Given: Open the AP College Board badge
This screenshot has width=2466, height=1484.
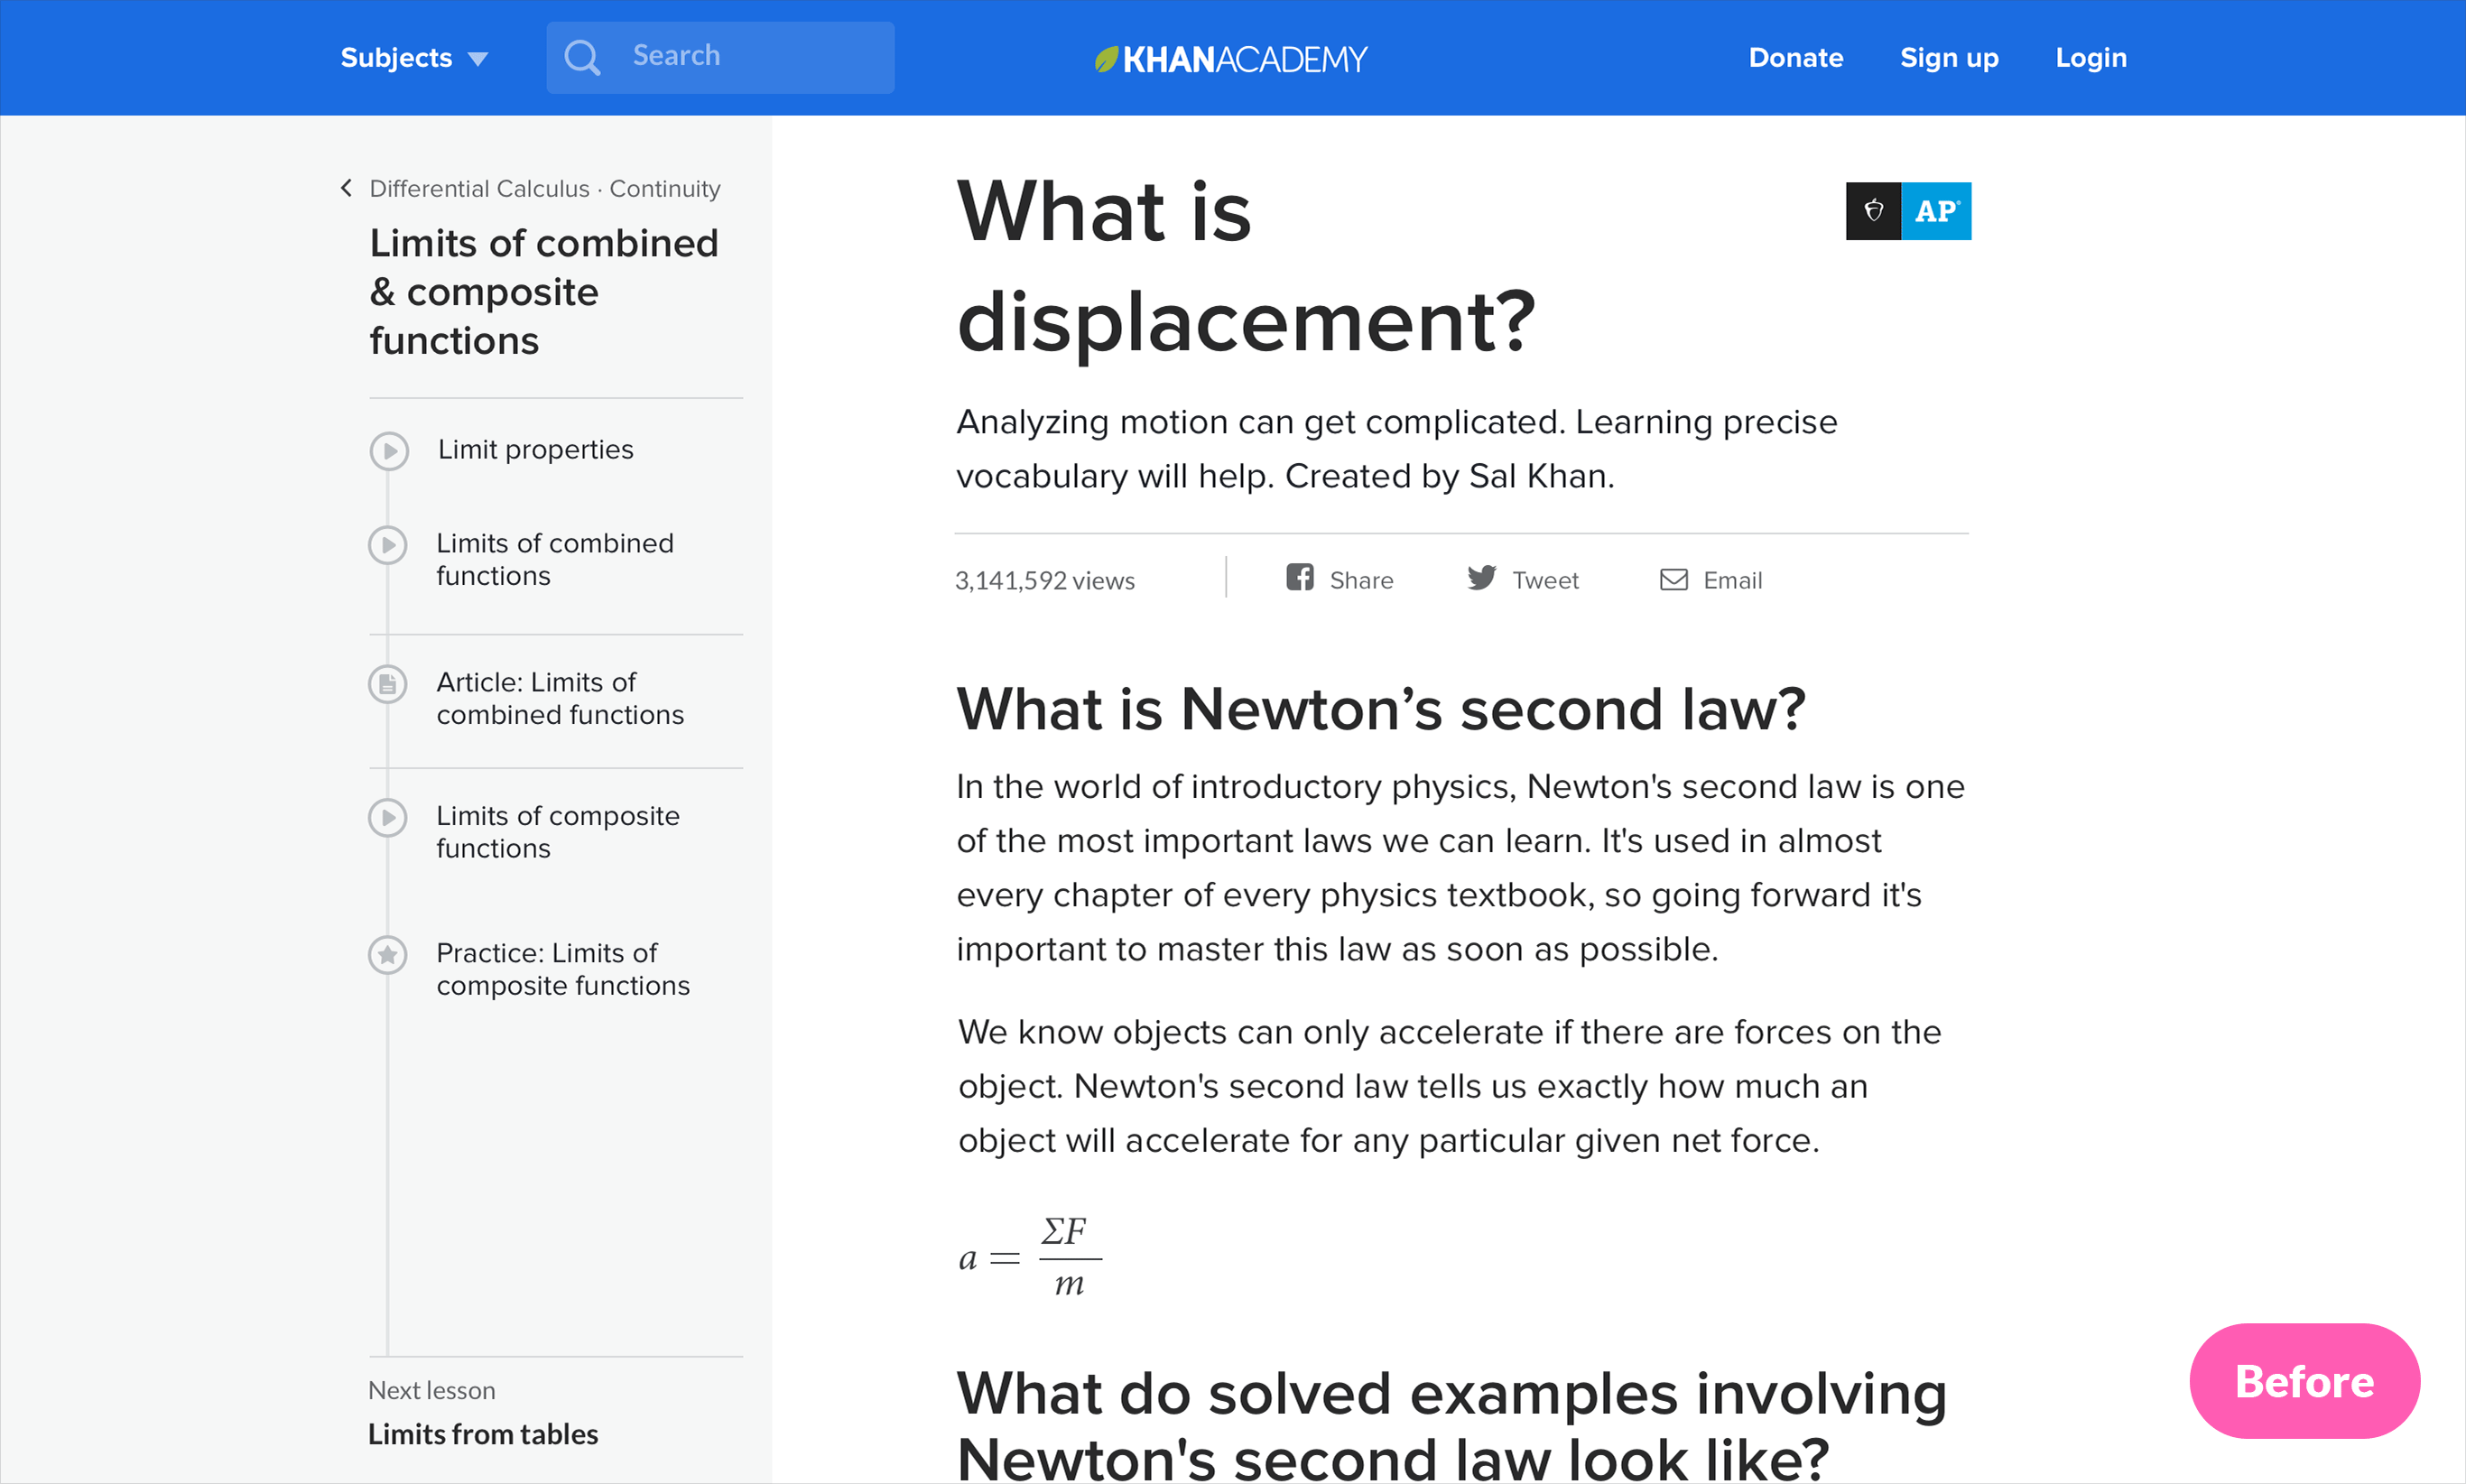Looking at the screenshot, I should point(1907,211).
